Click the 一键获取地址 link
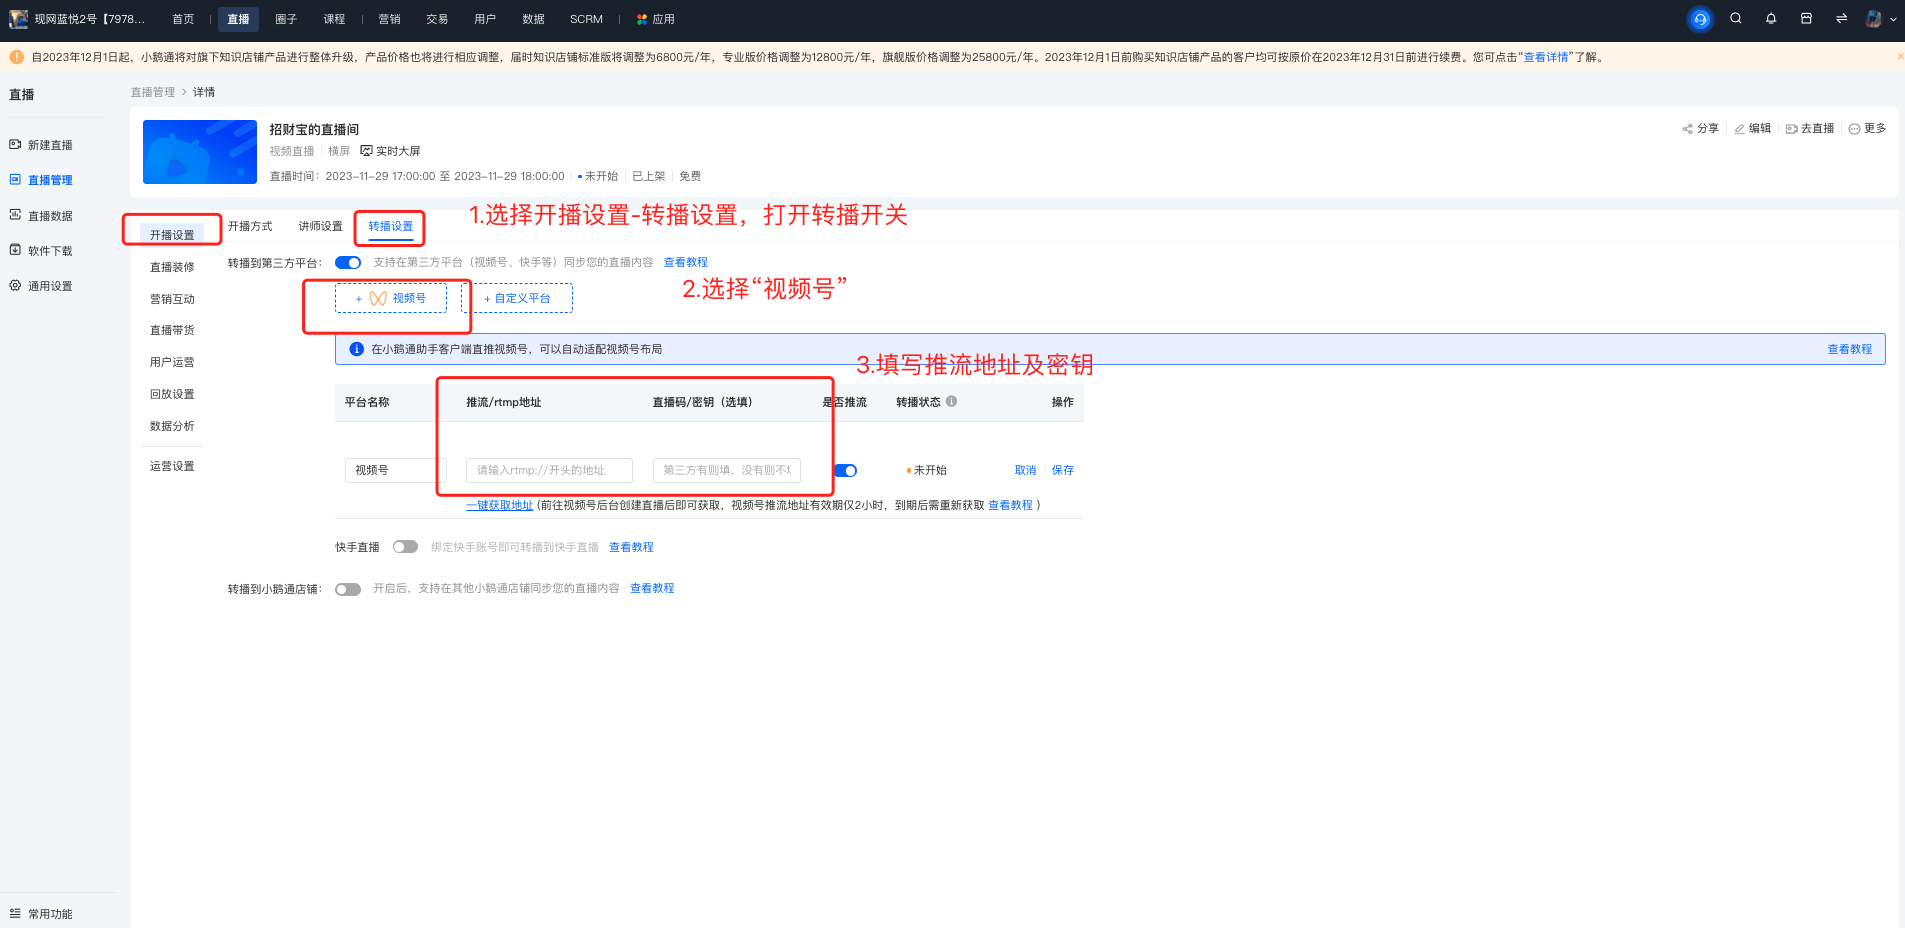Screen dimensions: 1905x928 [499, 505]
